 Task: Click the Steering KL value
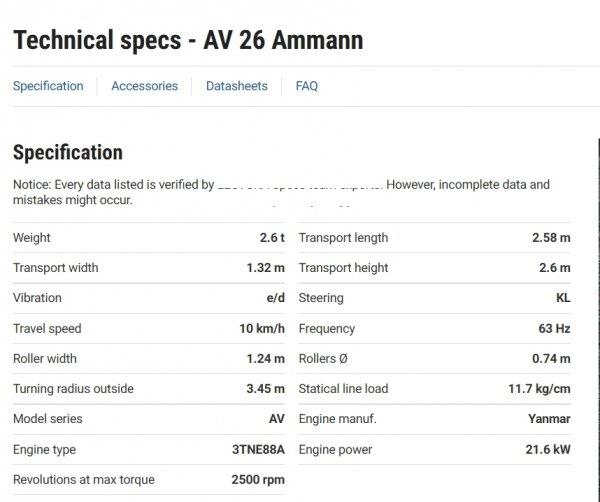click(563, 298)
